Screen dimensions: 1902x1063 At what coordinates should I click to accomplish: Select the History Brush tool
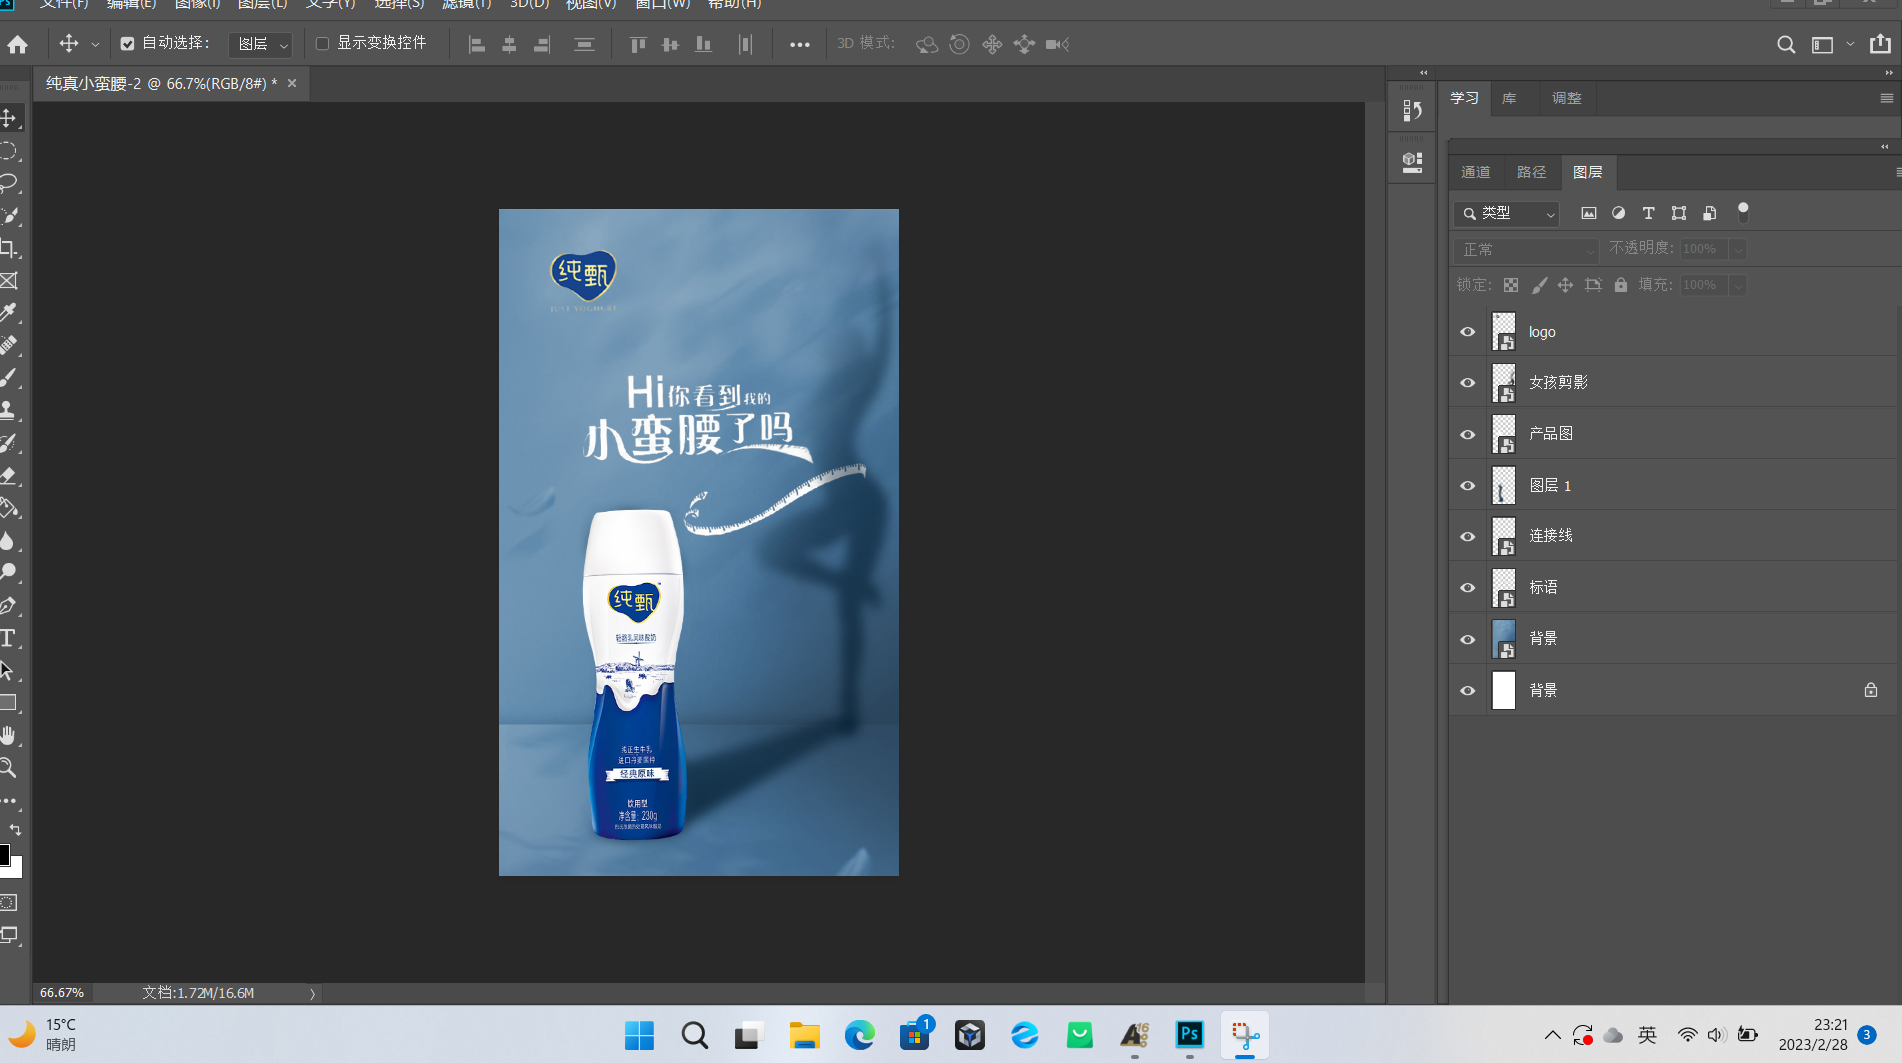point(8,443)
